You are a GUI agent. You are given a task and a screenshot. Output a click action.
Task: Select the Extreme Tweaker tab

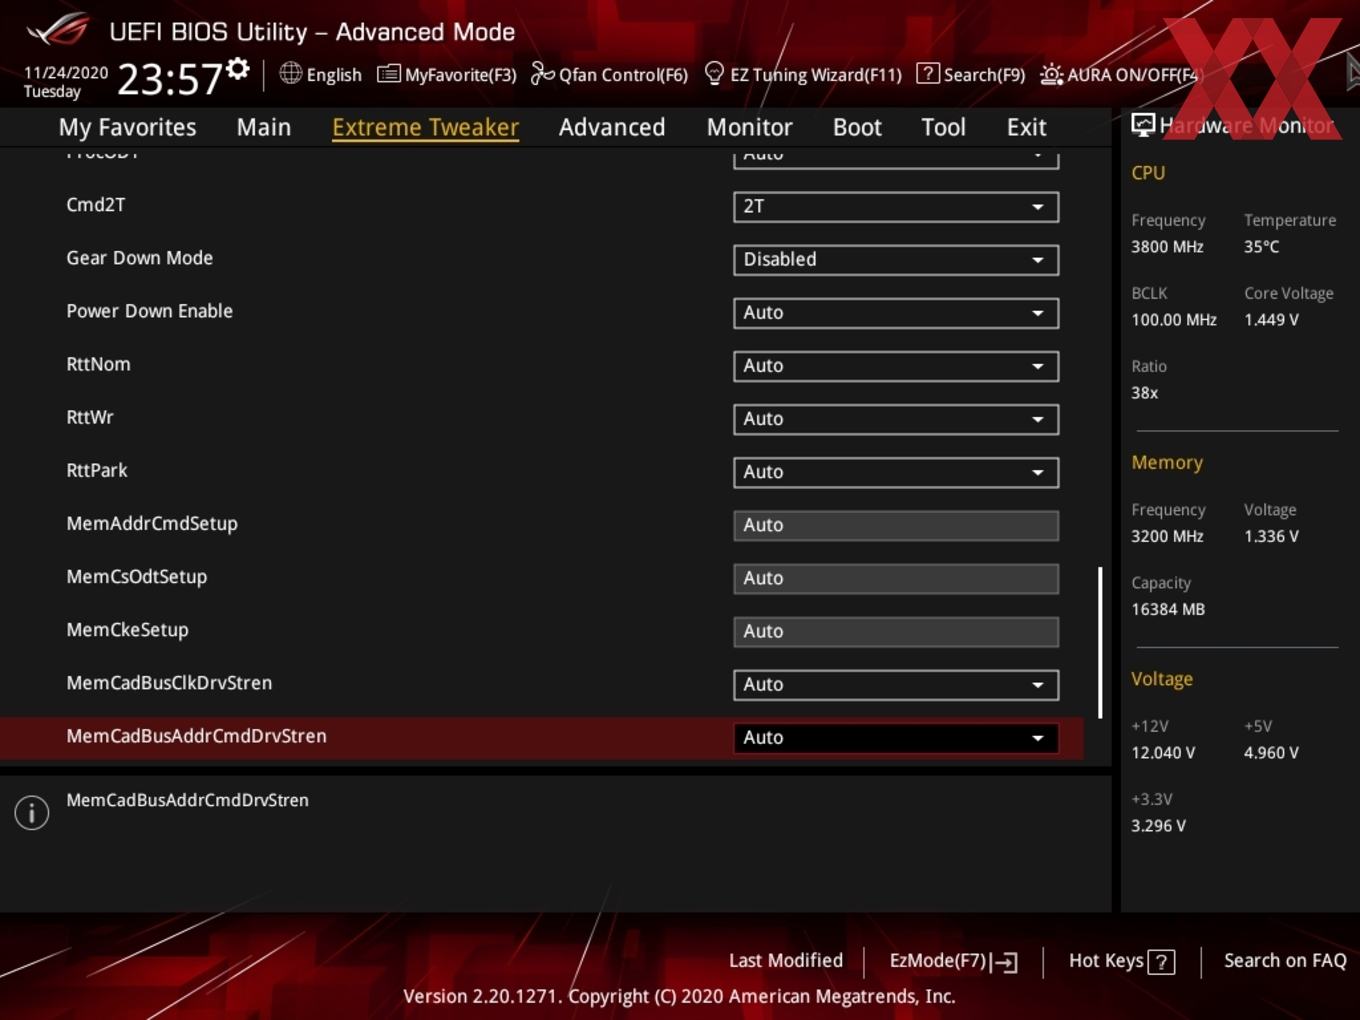point(425,127)
